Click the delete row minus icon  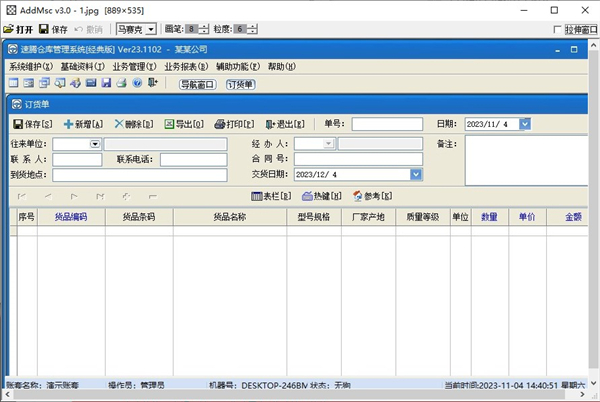click(x=153, y=197)
